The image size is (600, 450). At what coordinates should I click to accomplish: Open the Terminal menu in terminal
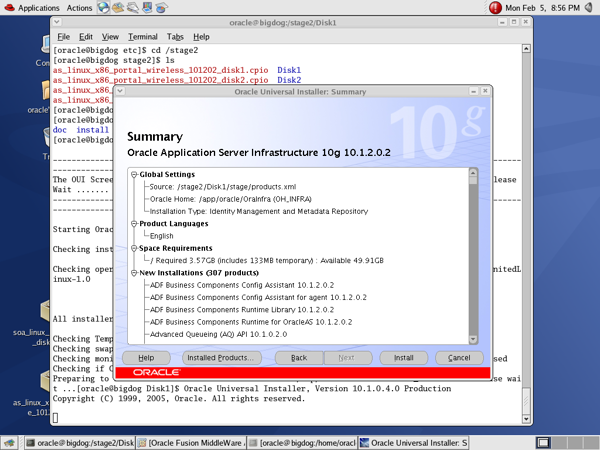coord(143,37)
